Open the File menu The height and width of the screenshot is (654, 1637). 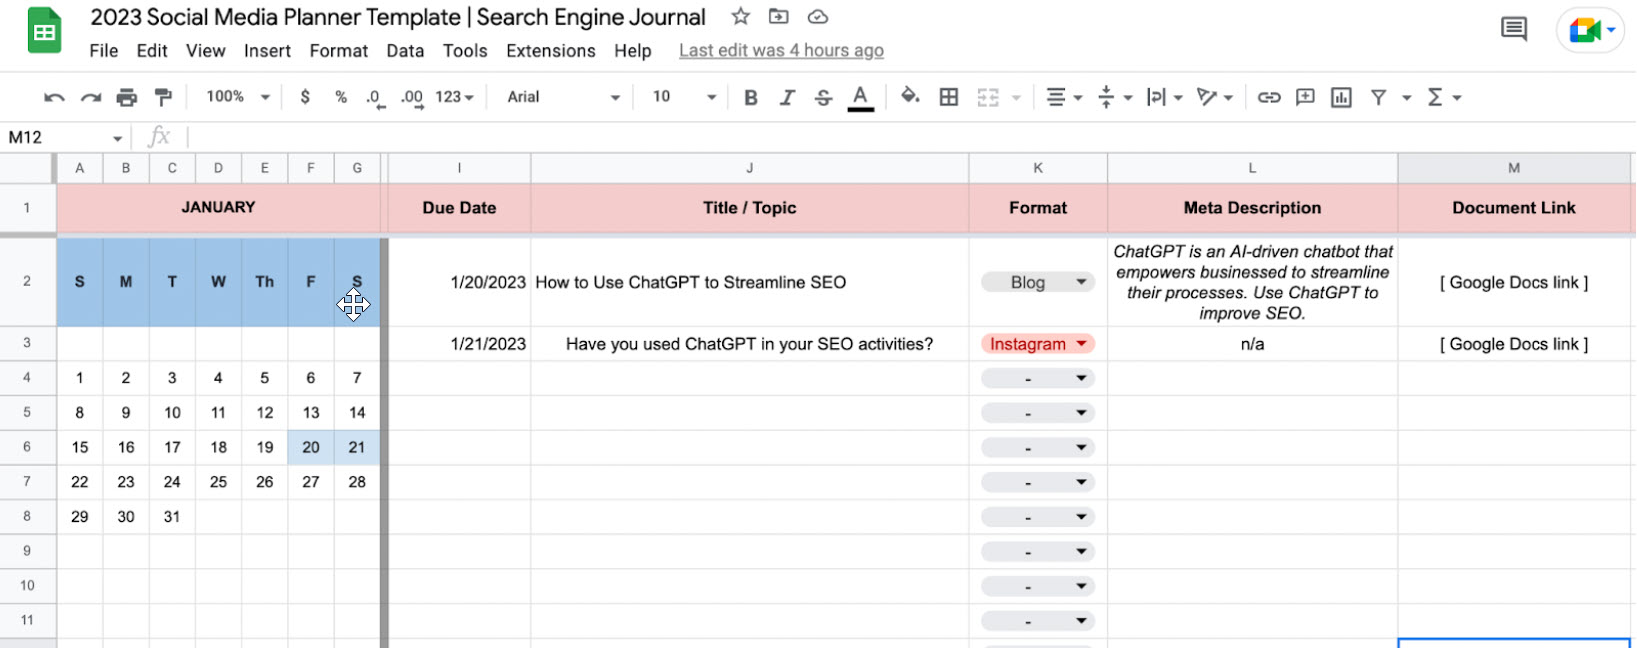103,51
